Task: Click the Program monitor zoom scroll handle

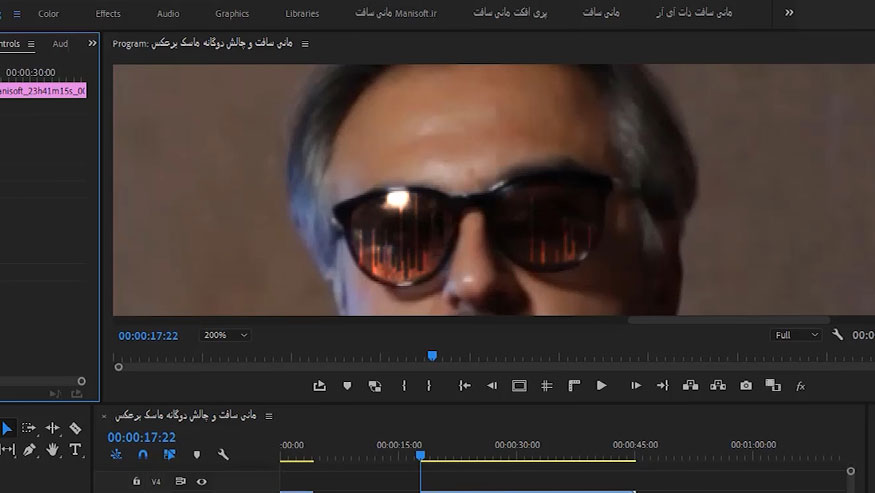Action: coord(118,367)
